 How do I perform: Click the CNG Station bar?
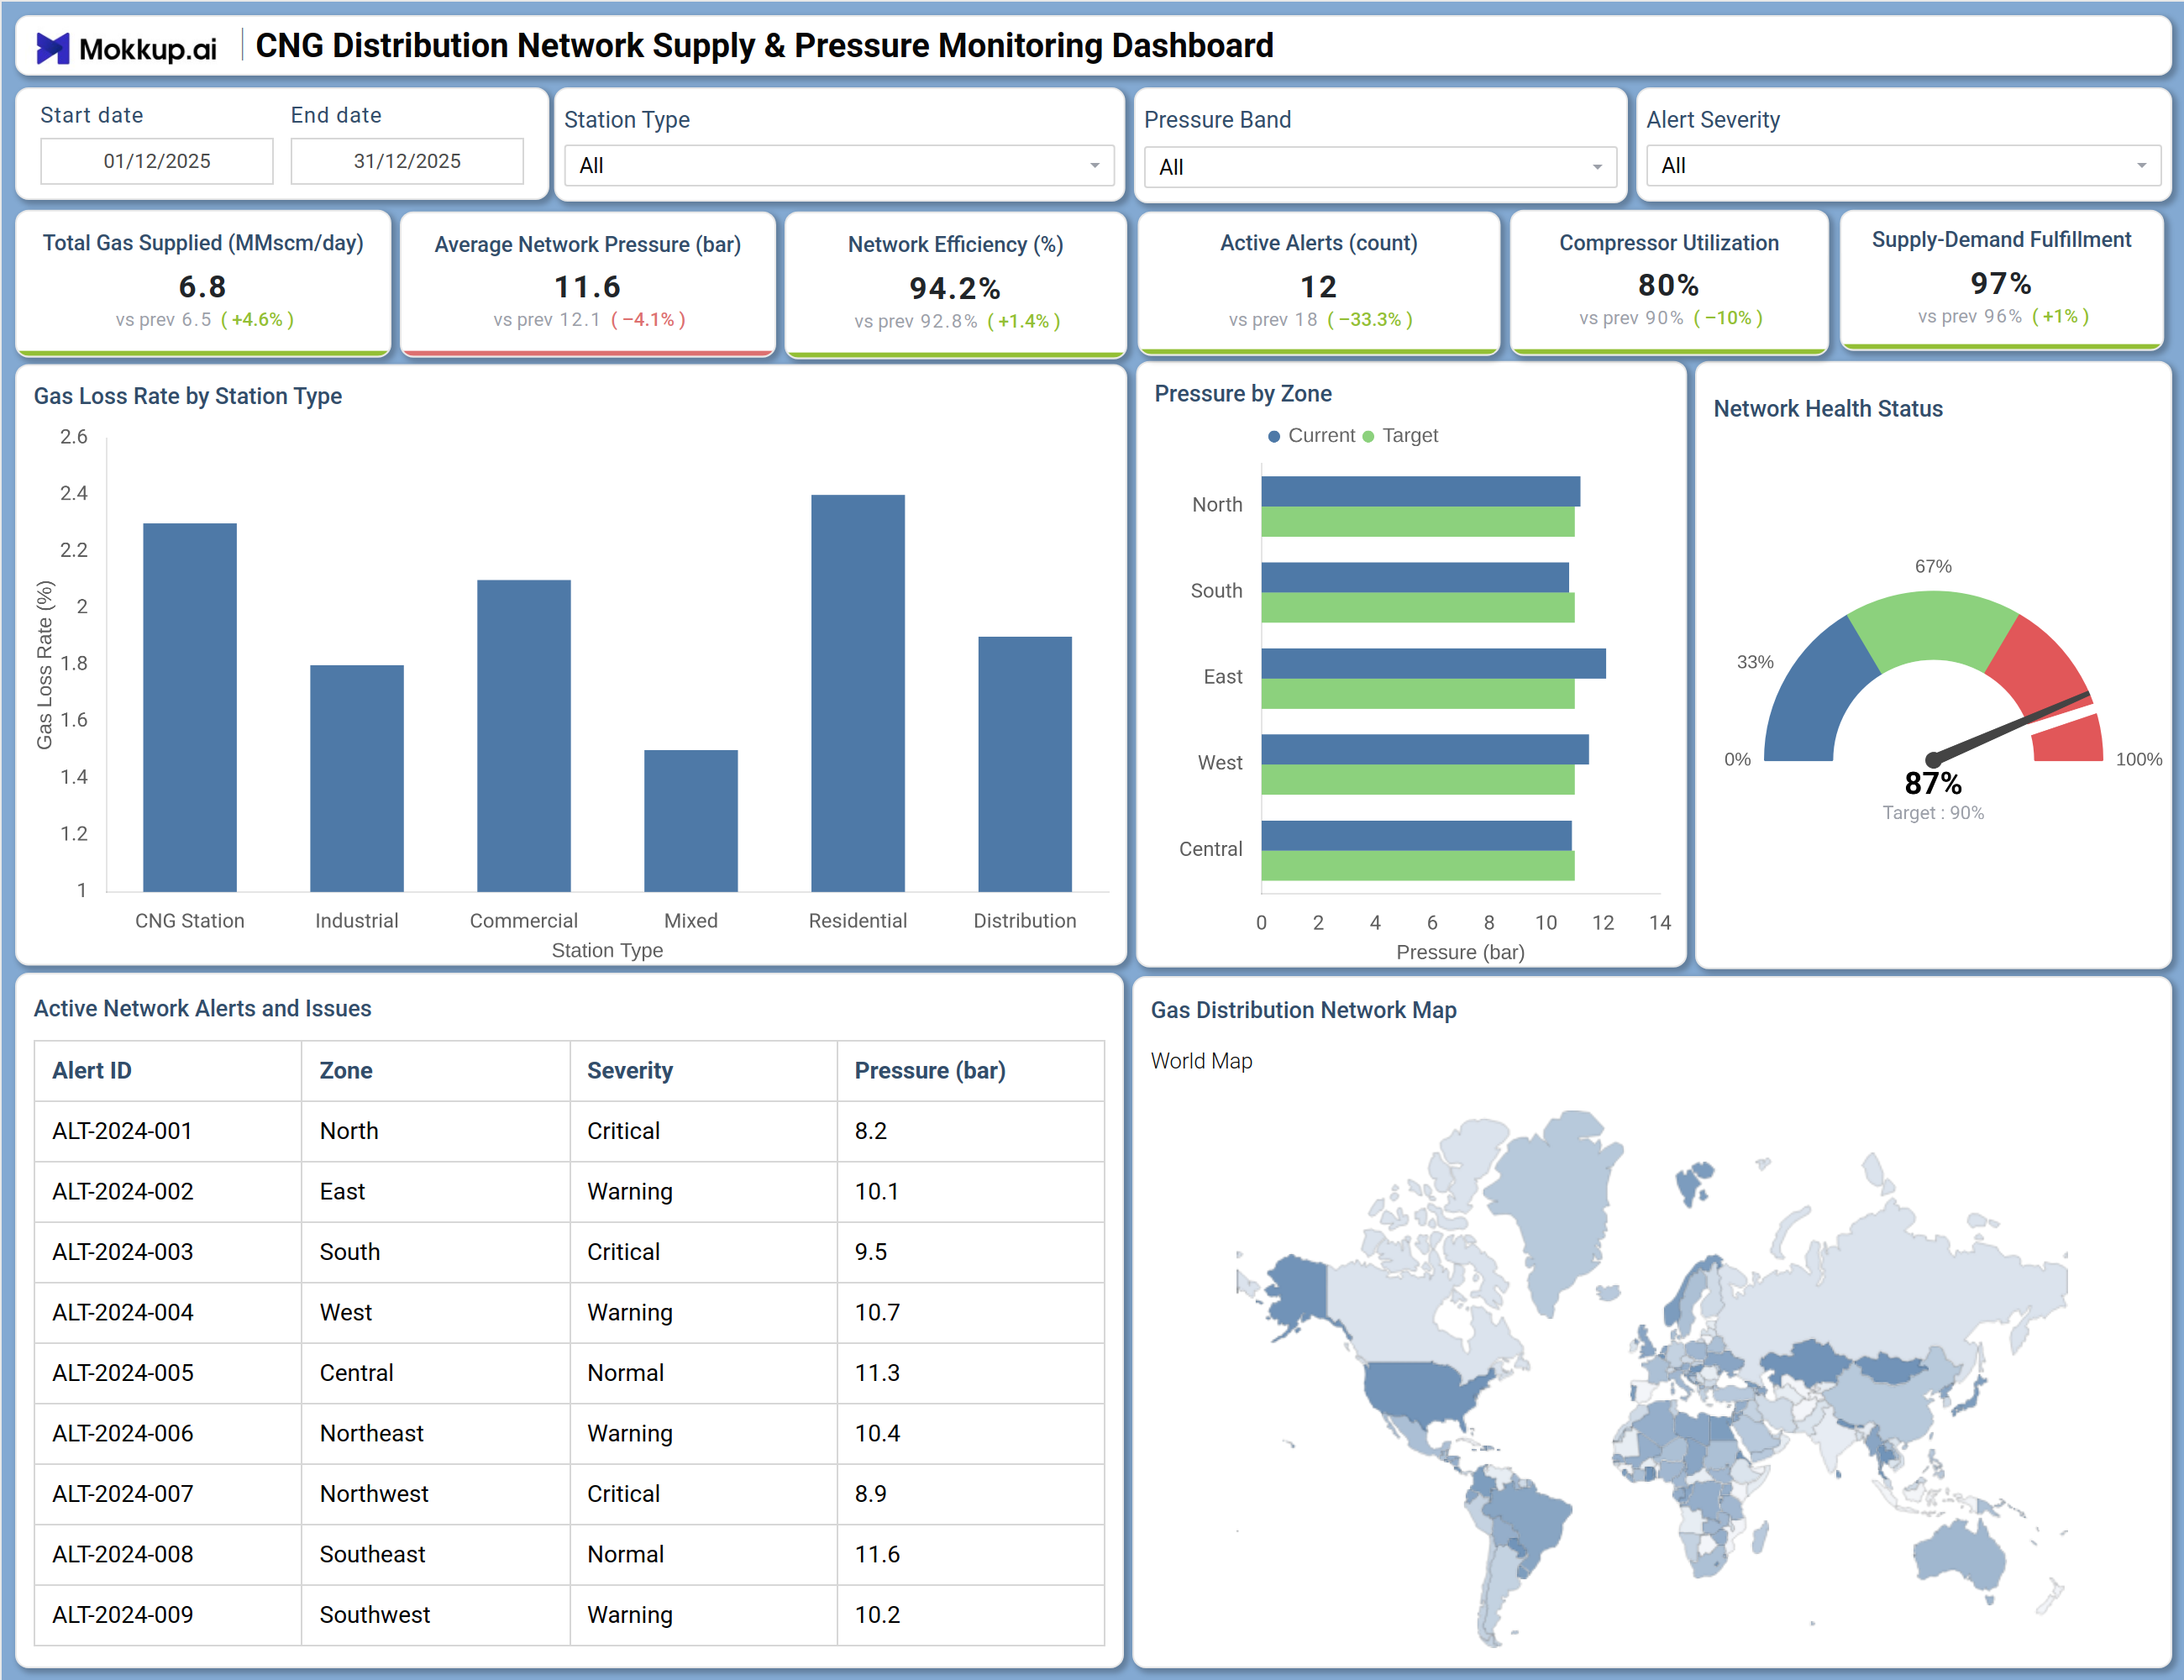click(x=190, y=707)
